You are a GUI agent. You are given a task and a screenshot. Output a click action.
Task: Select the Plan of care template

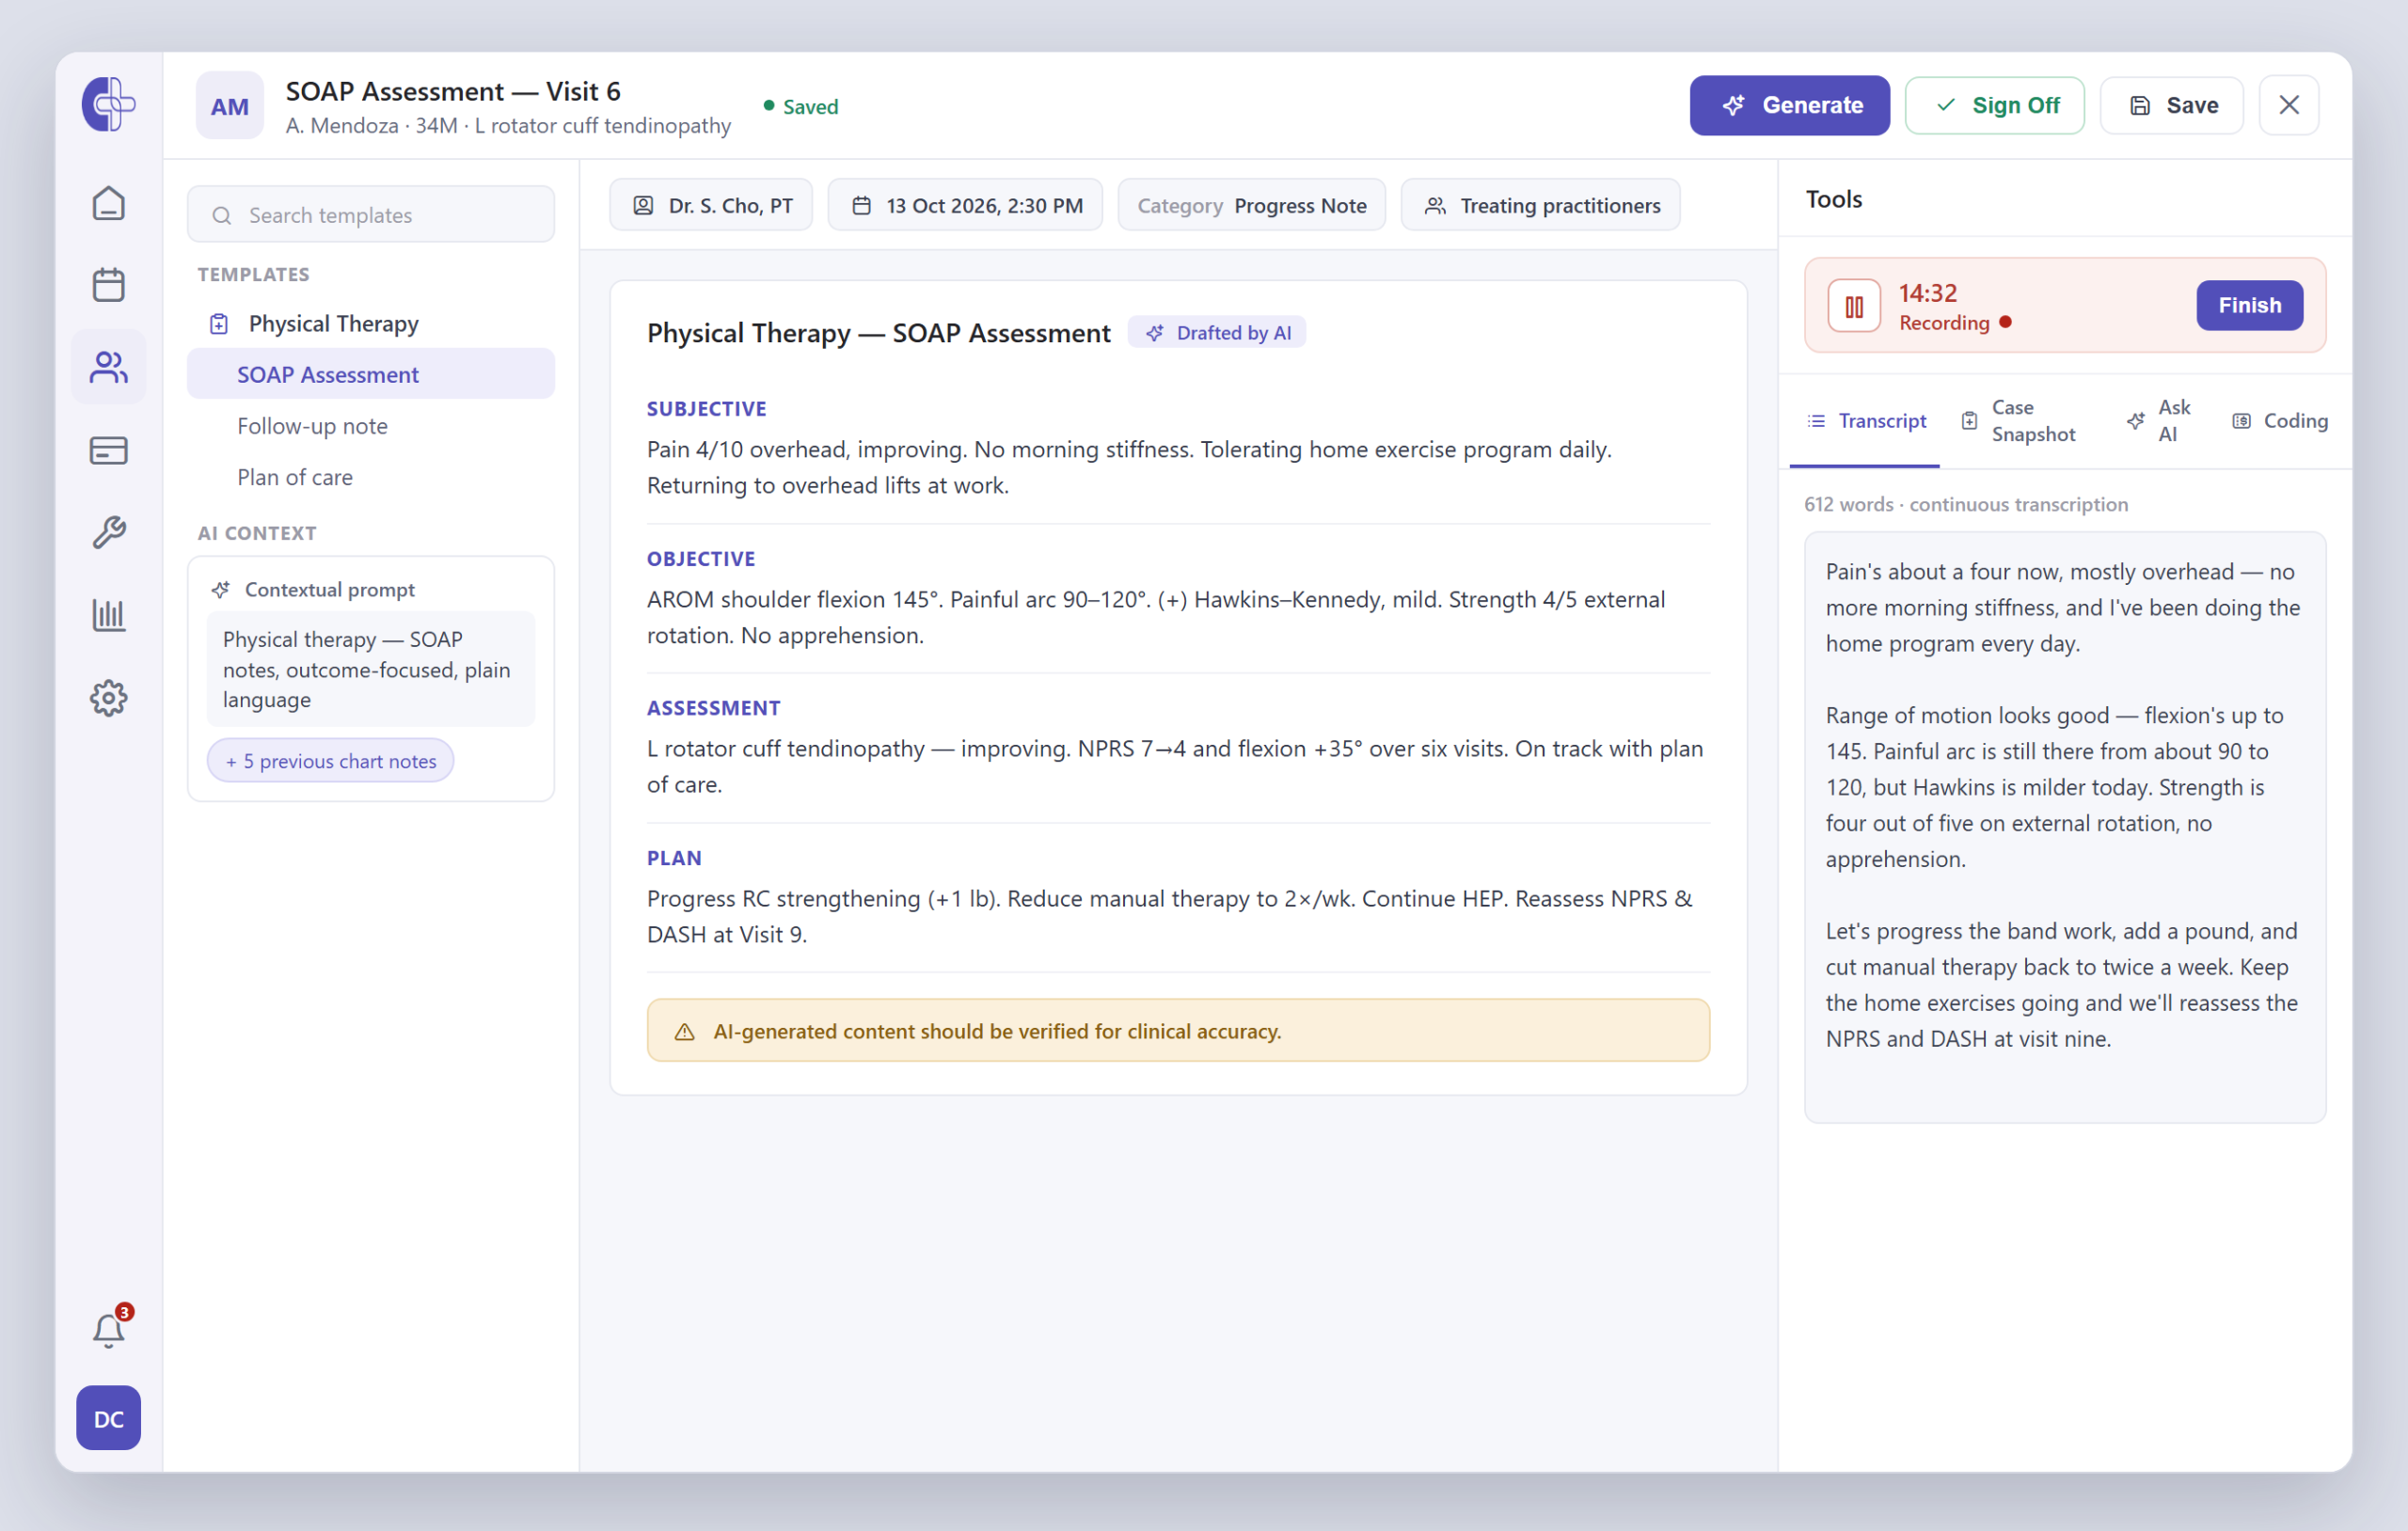[x=371, y=477]
